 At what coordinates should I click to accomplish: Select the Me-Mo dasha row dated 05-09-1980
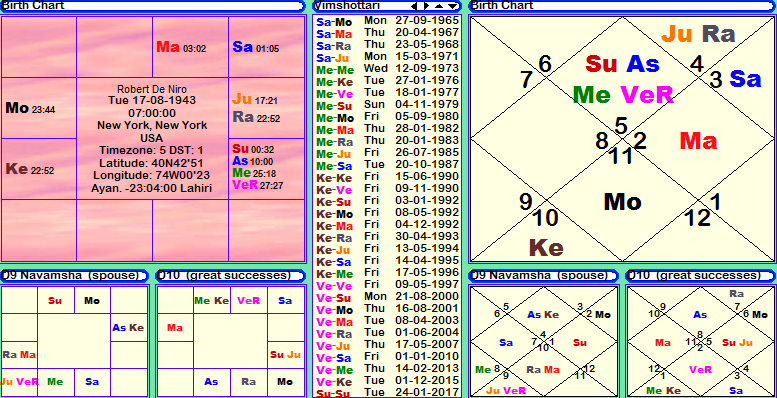click(x=387, y=117)
